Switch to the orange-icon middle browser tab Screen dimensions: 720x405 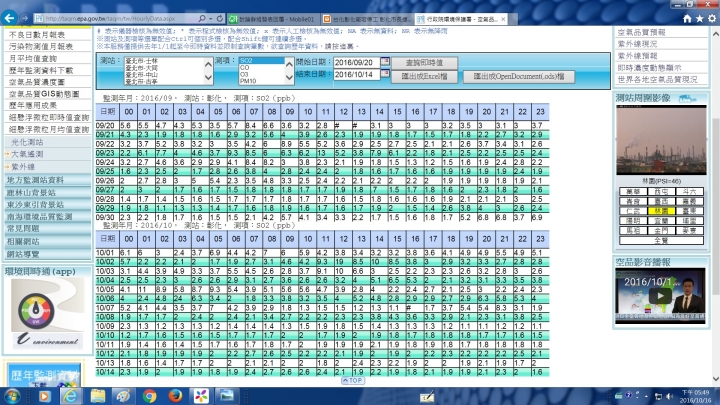[x=367, y=19]
